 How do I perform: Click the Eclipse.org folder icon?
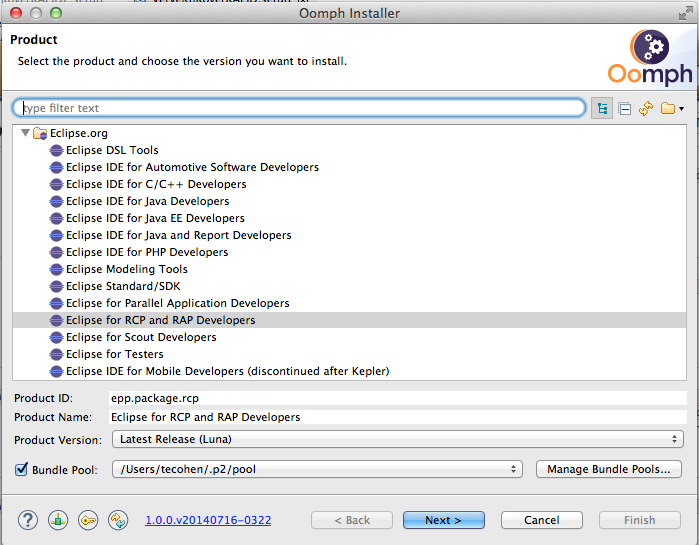click(40, 133)
